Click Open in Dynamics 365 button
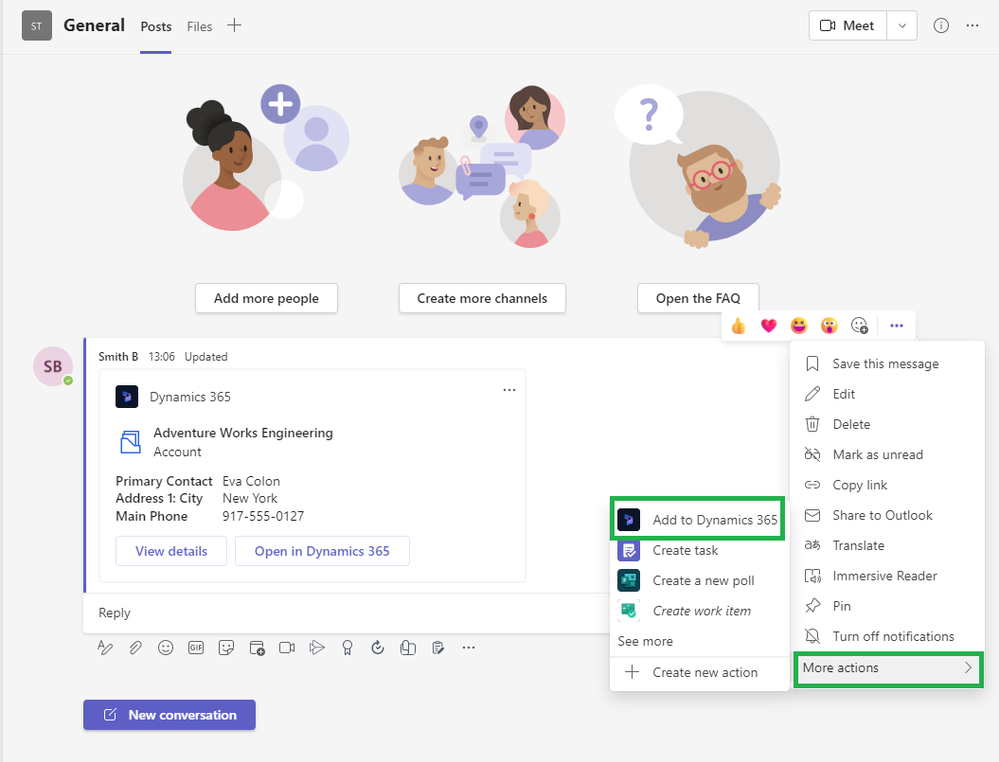 pos(322,551)
